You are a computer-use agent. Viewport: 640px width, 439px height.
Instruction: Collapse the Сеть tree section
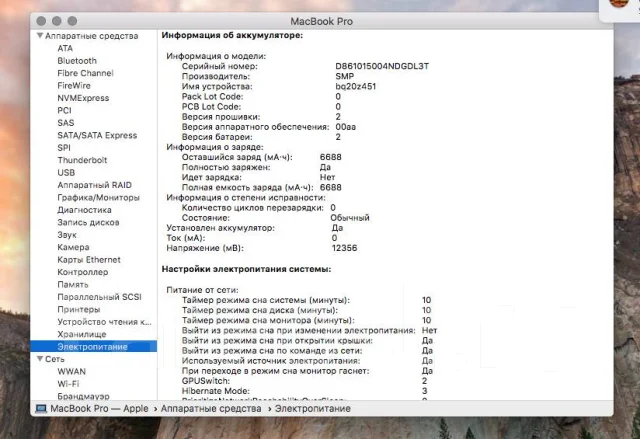coord(40,359)
